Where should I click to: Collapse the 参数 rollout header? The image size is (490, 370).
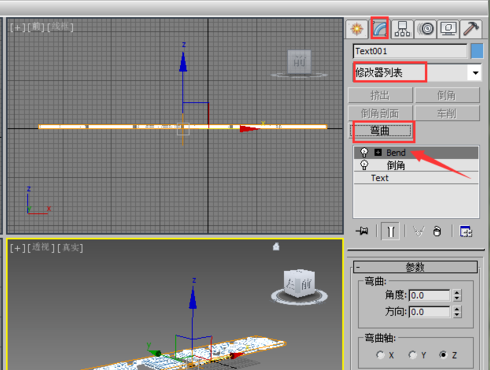[415, 267]
